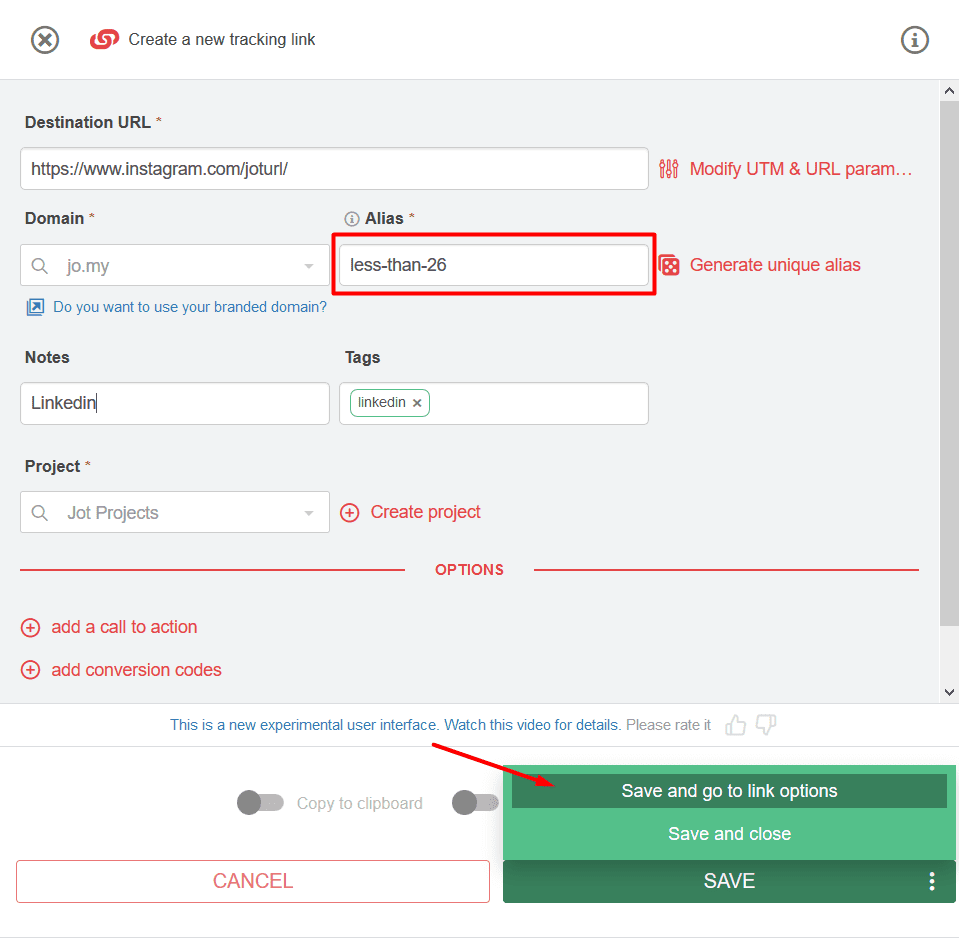Select Save and close
This screenshot has height=938, width=959.
pos(729,833)
